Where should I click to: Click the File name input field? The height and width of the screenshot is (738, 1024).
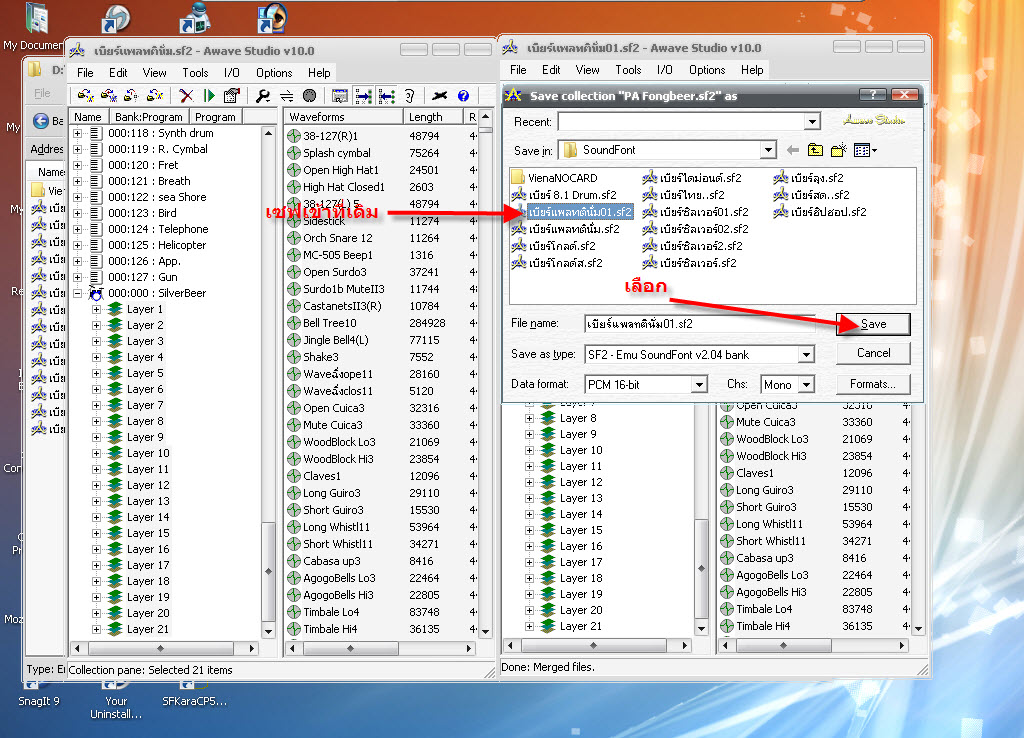(x=699, y=324)
